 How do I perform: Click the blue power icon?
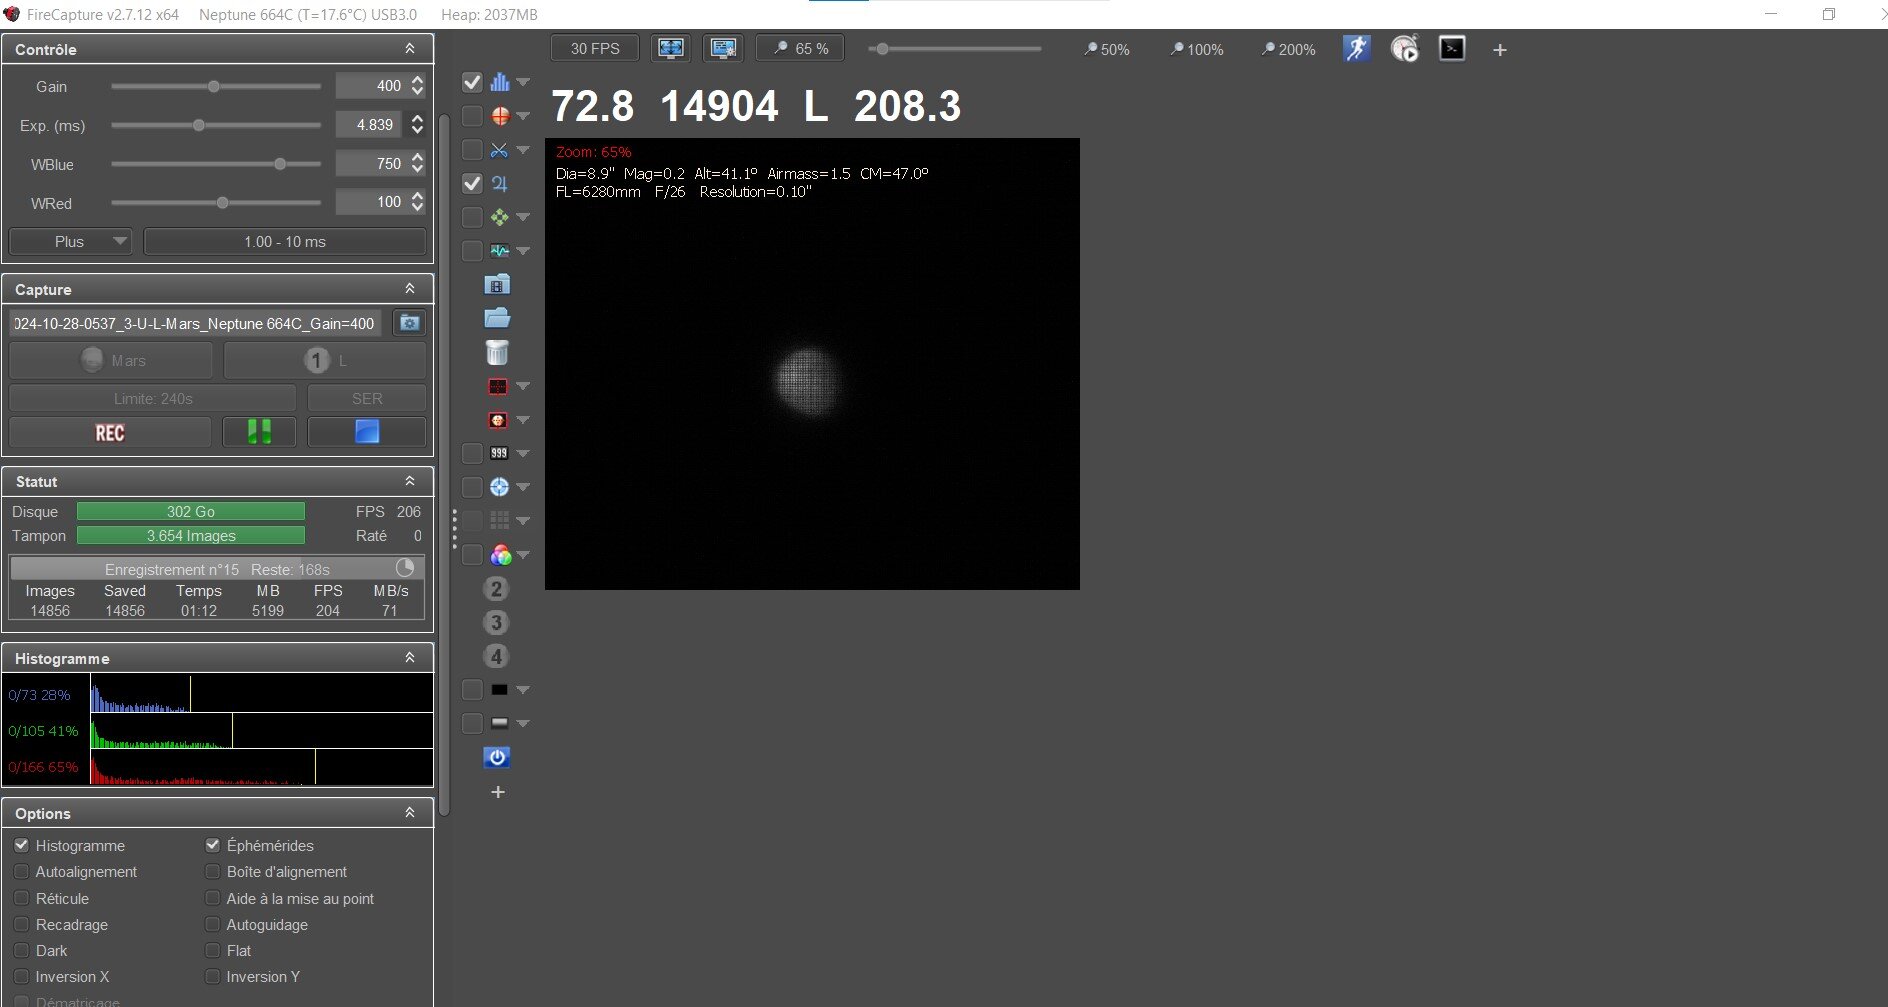click(x=497, y=758)
